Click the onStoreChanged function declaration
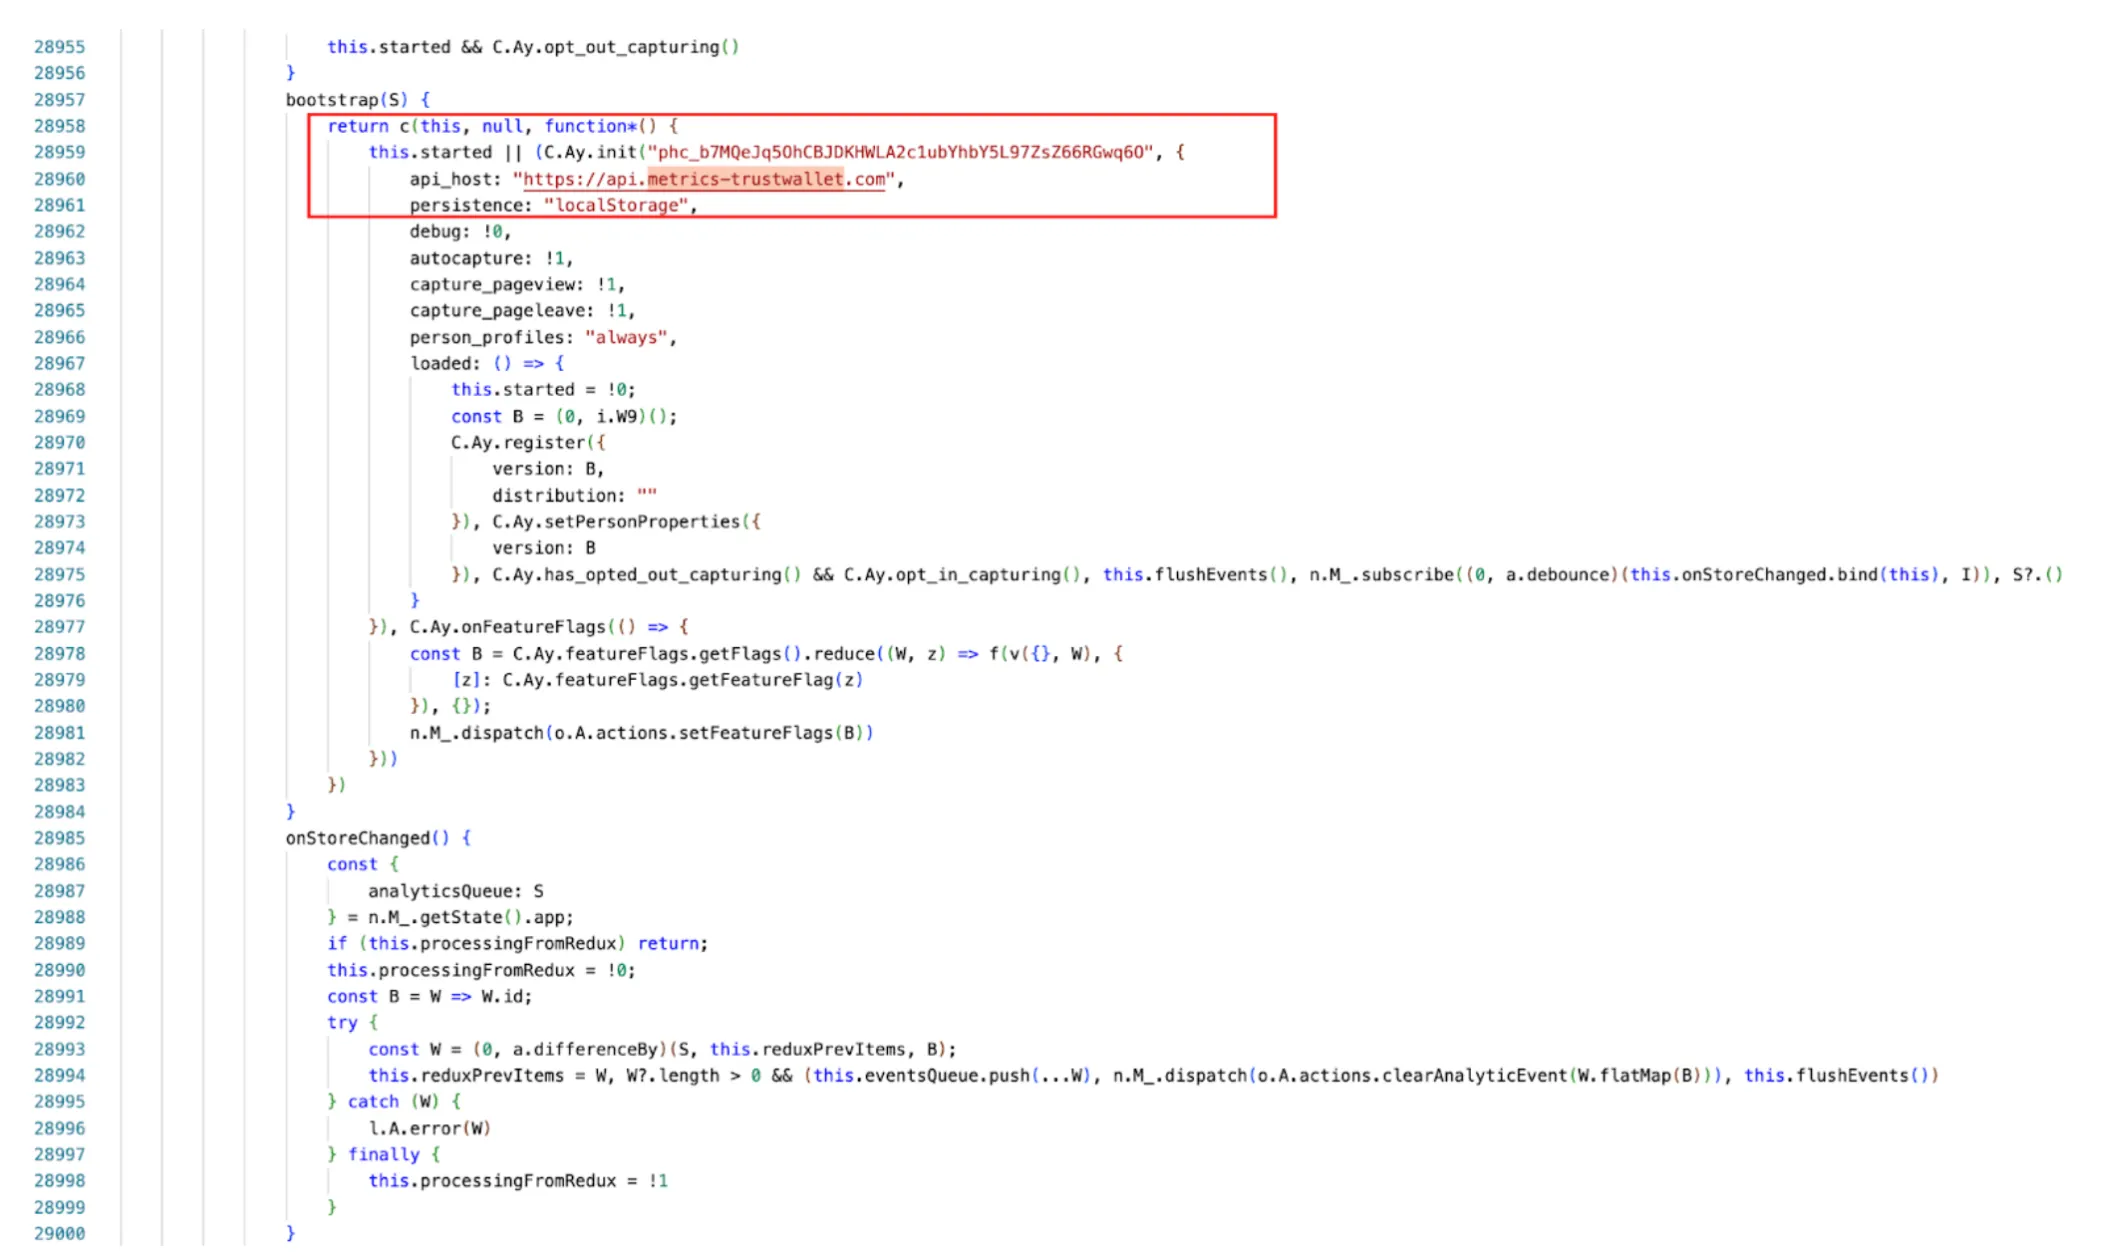This screenshot has height=1258, width=2116. tap(355, 838)
